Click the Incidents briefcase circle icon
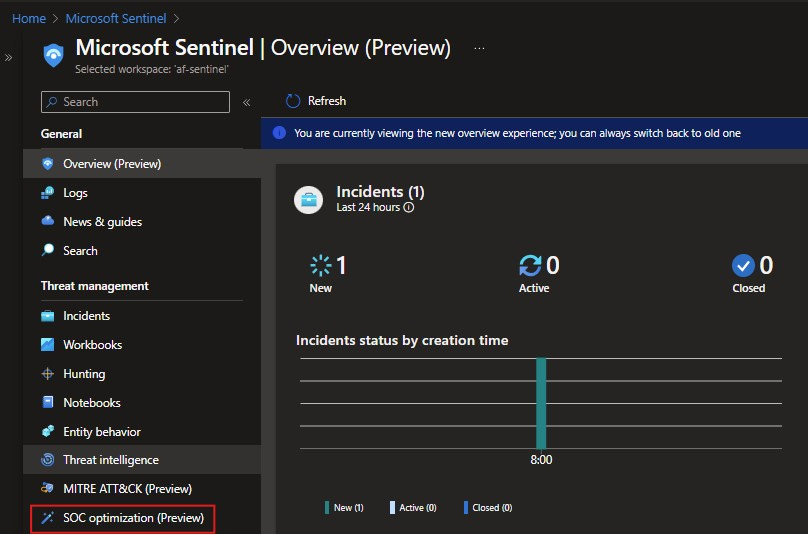Viewport: 808px width, 535px height. tap(308, 200)
